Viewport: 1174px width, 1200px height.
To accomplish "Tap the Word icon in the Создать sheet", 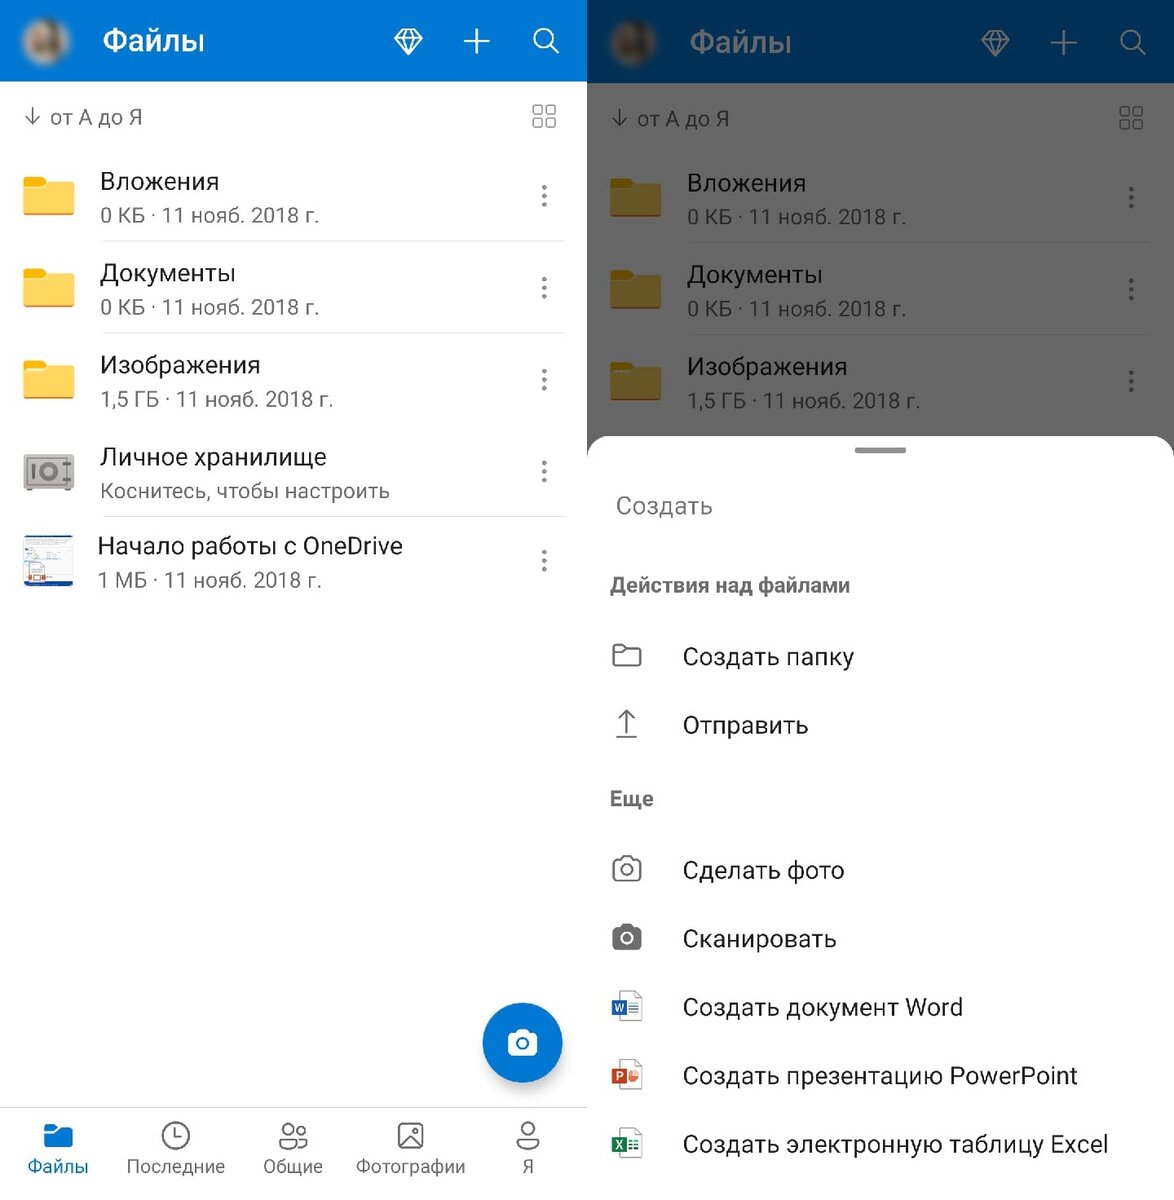I will pyautogui.click(x=627, y=1006).
